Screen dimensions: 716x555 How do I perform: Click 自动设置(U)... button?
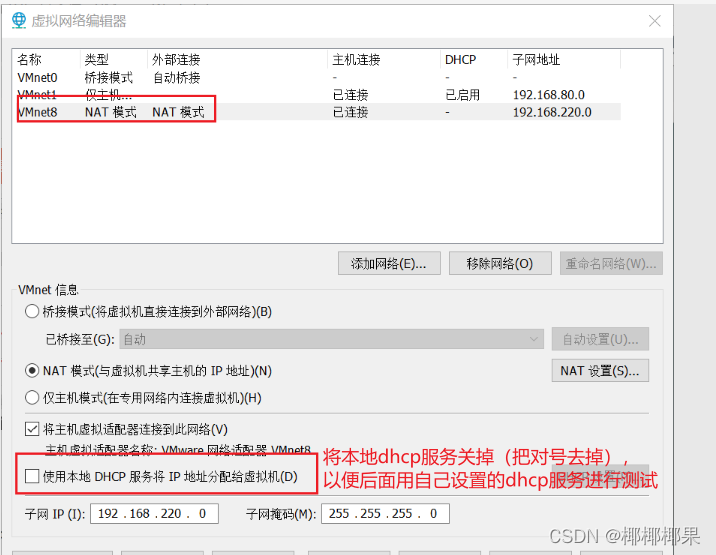point(600,339)
